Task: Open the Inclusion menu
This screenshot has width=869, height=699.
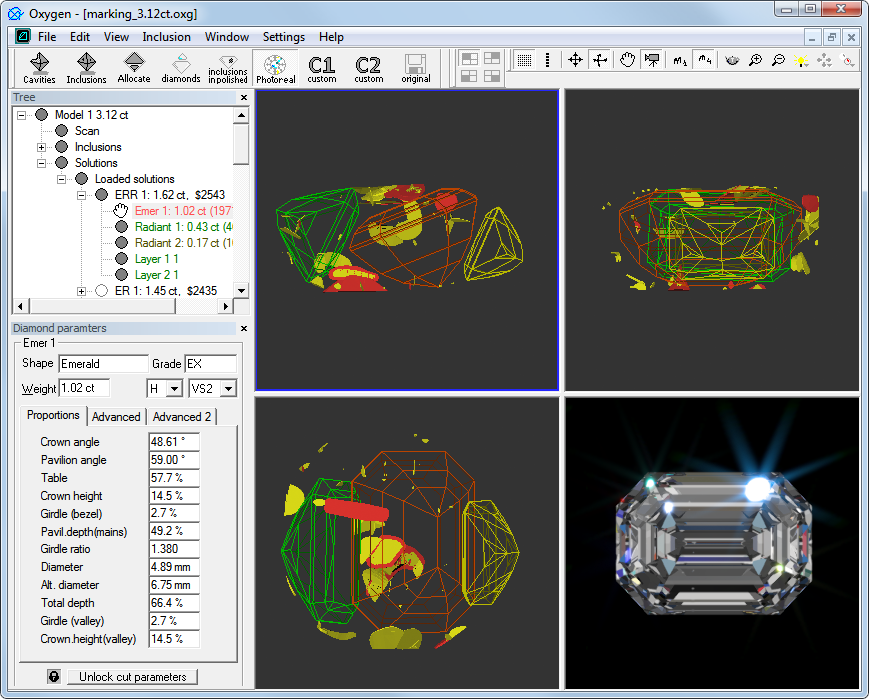Action: (x=166, y=37)
